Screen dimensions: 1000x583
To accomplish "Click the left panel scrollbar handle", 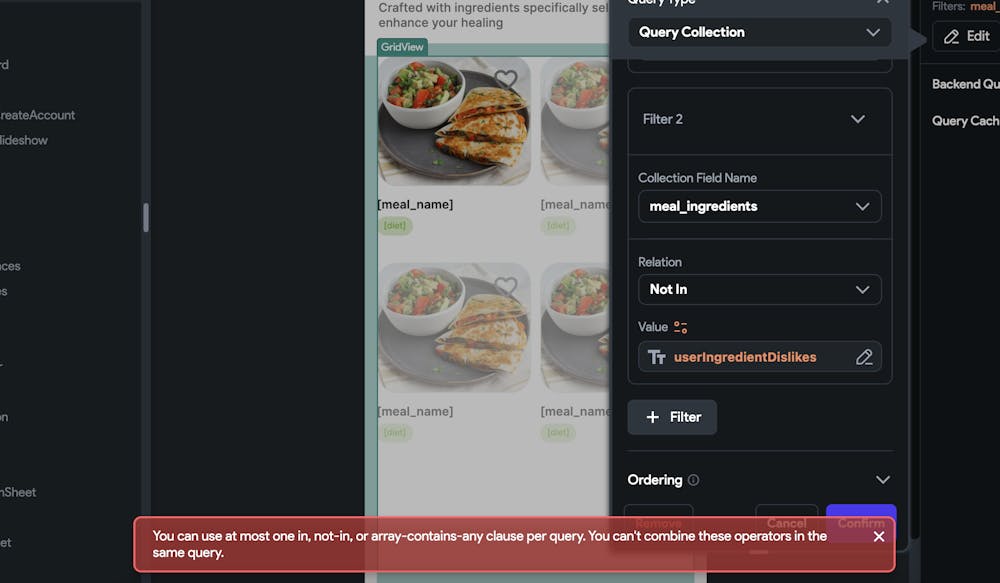I will click(146, 218).
